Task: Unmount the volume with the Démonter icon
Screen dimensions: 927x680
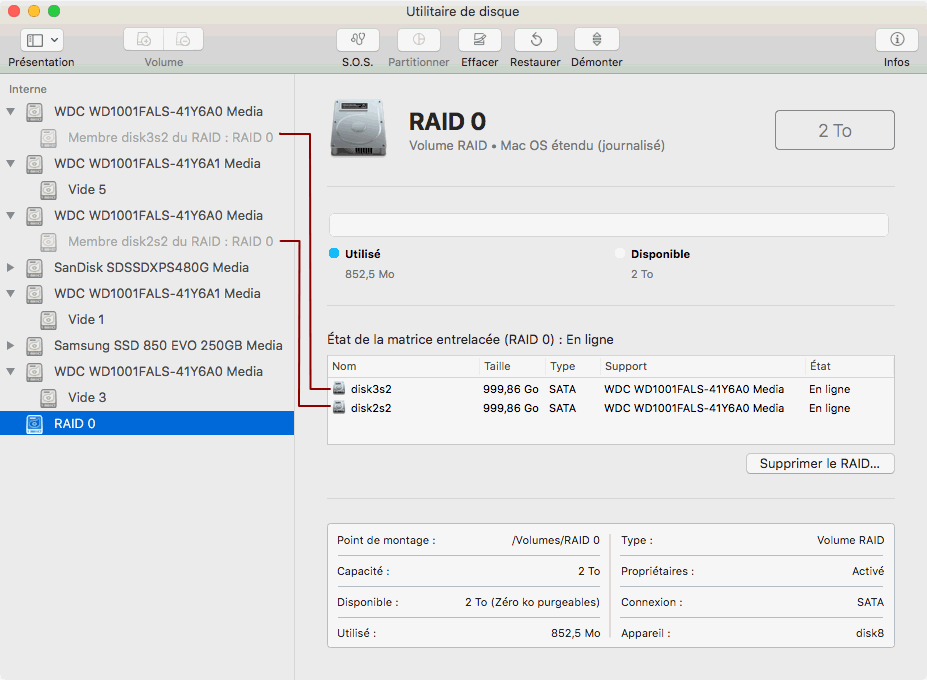Action: tap(597, 40)
